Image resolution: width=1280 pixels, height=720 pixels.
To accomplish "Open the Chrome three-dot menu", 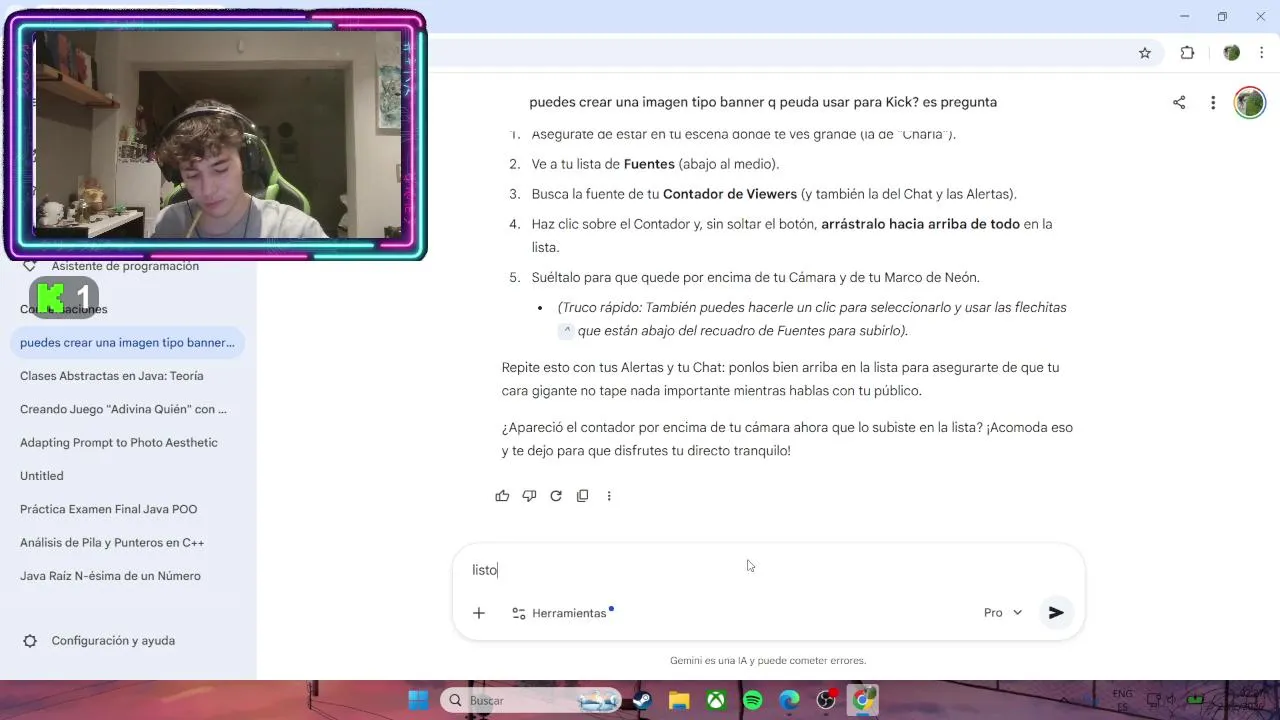I will pos(1262,53).
